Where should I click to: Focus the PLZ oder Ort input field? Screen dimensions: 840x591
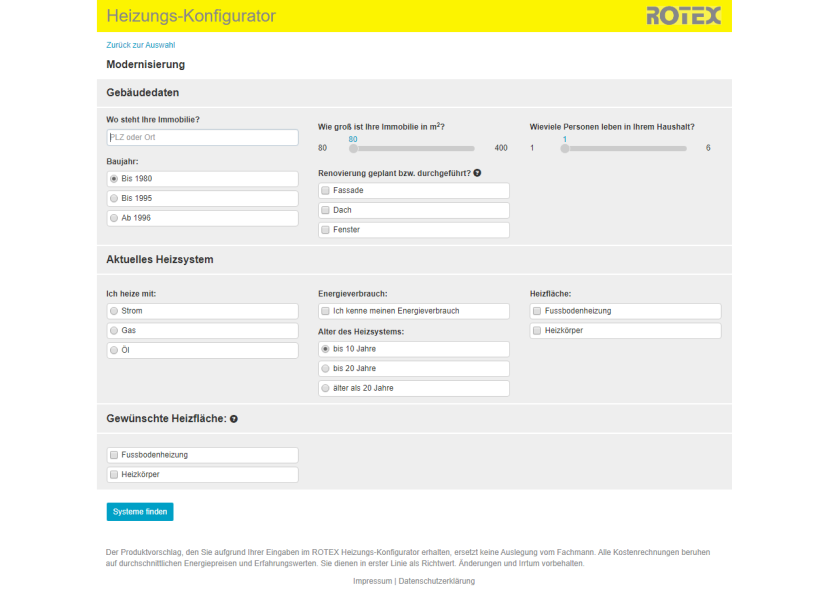[x=202, y=137]
